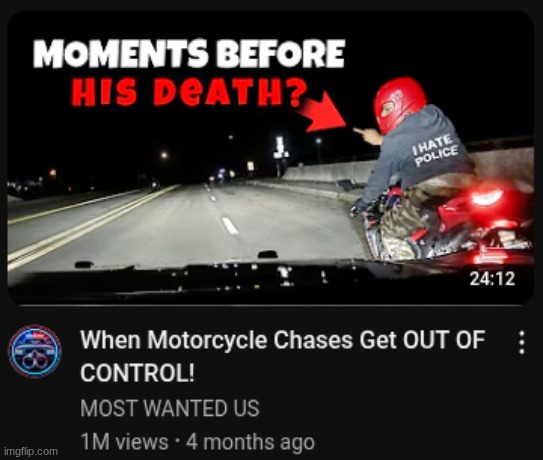Viewport: 543px width, 460px height.
Task: Click the word CONTROL! in the title
Action: pyautogui.click(x=137, y=373)
